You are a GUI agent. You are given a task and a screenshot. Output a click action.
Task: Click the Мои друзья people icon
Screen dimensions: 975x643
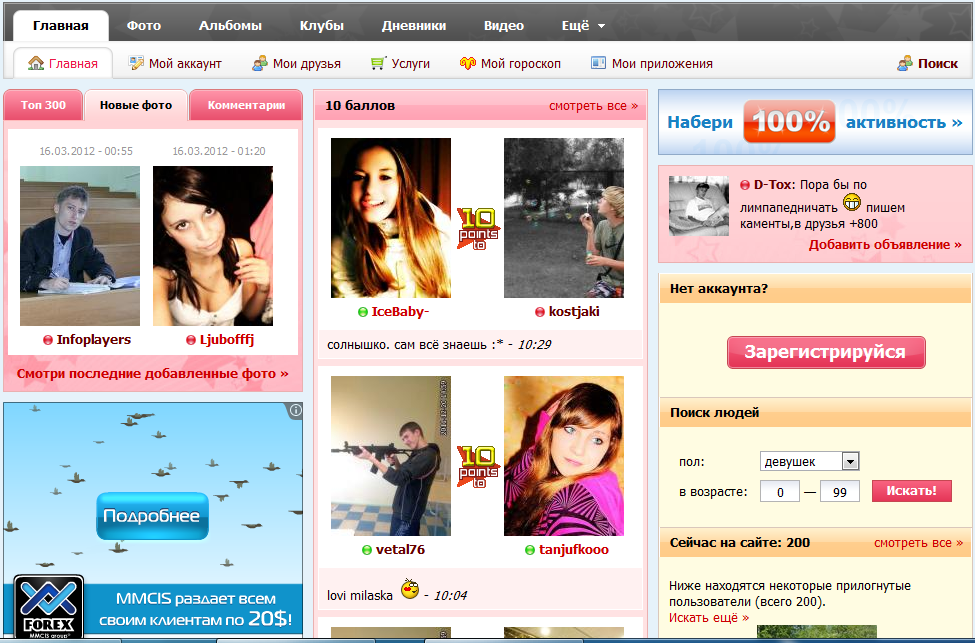260,63
